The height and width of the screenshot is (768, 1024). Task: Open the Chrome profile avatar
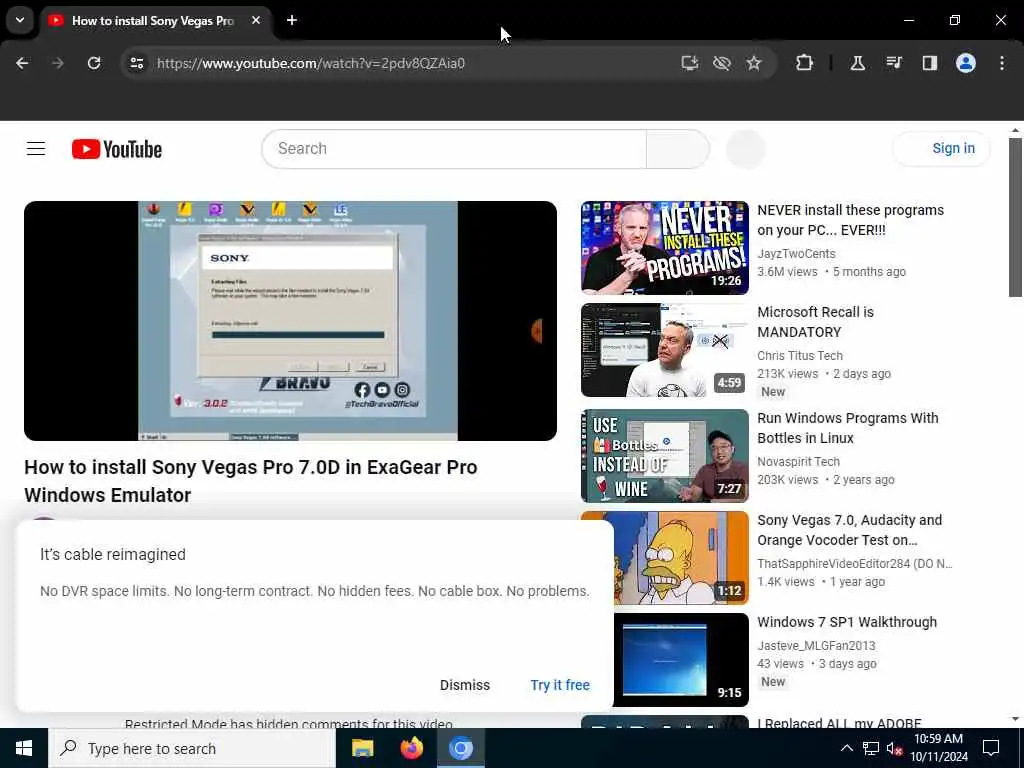(966, 63)
